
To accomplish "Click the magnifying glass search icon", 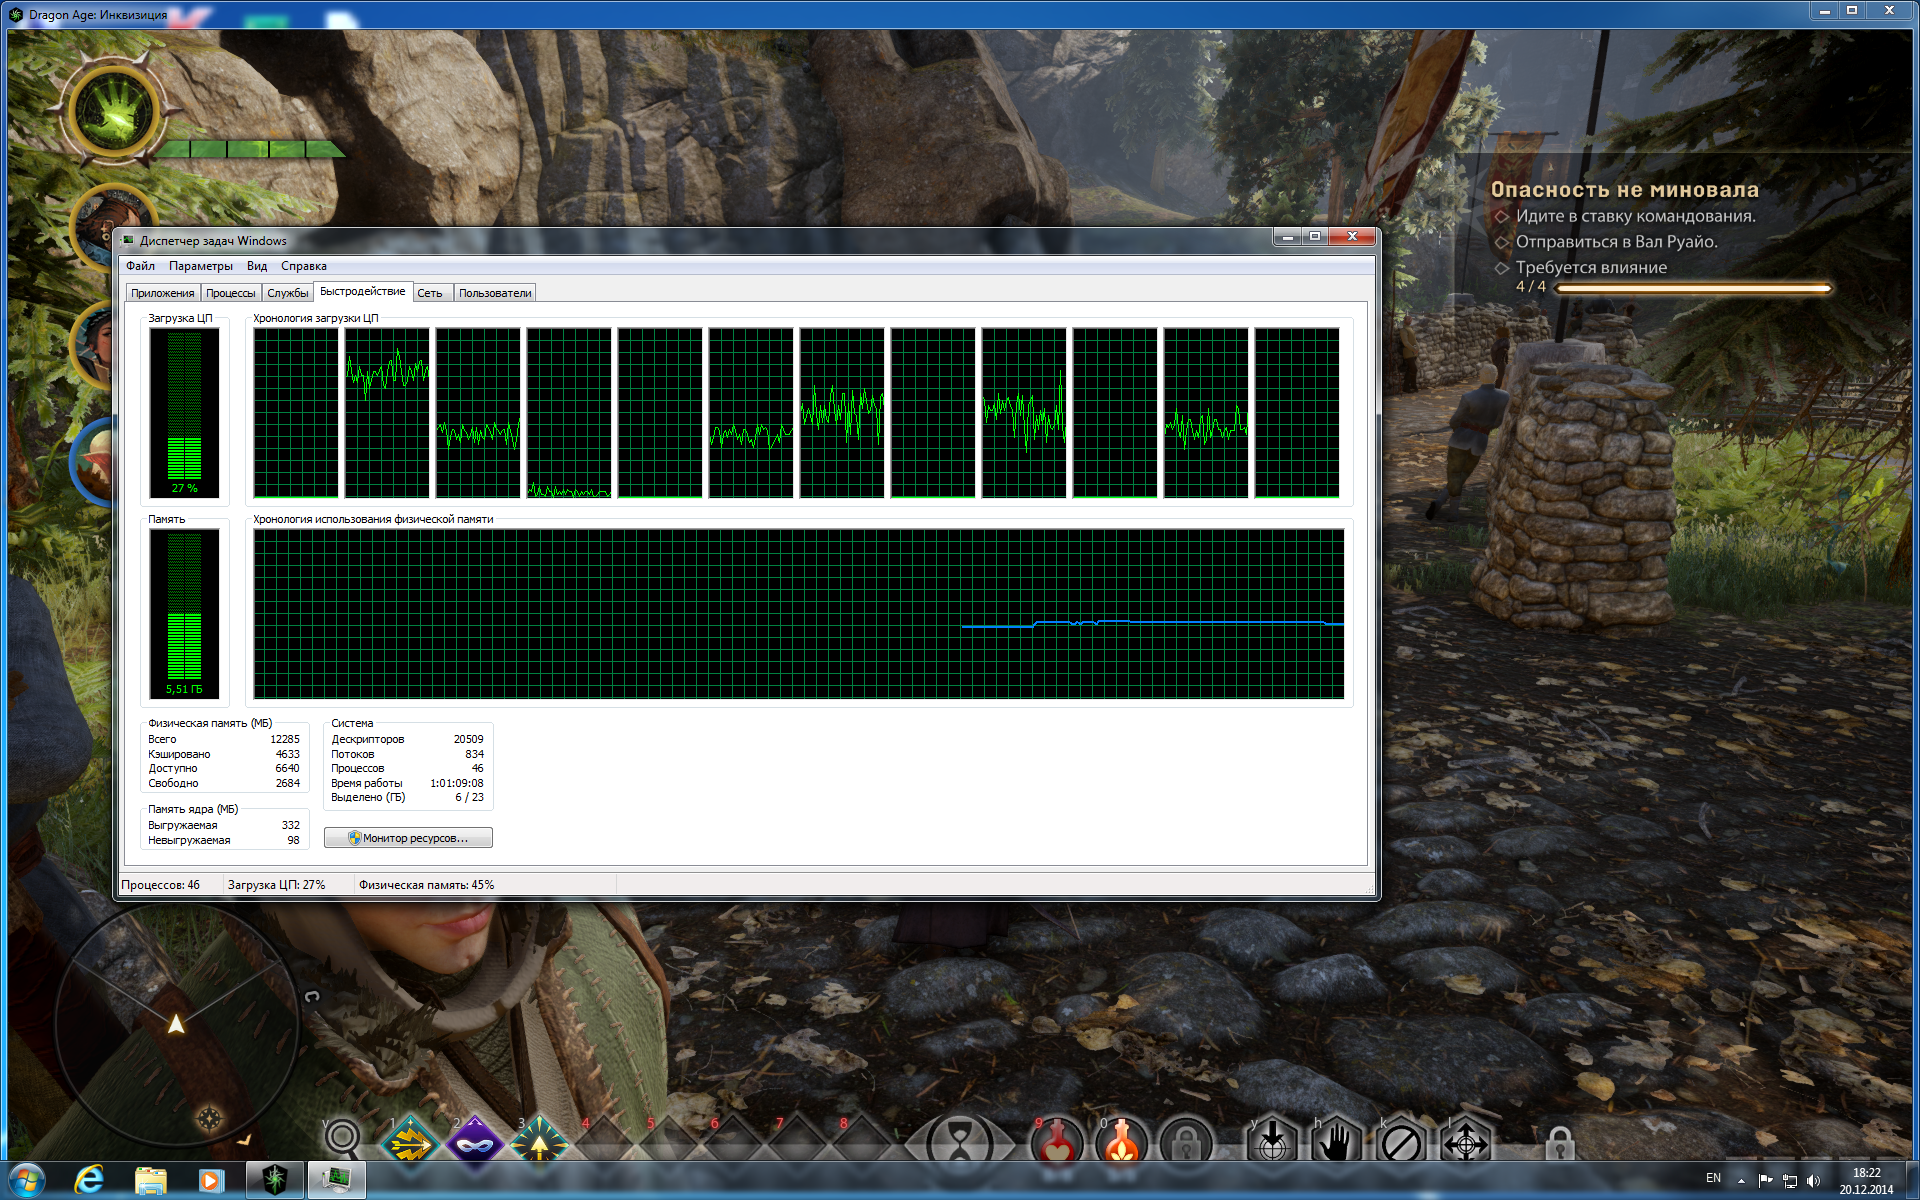I will click(x=342, y=1138).
